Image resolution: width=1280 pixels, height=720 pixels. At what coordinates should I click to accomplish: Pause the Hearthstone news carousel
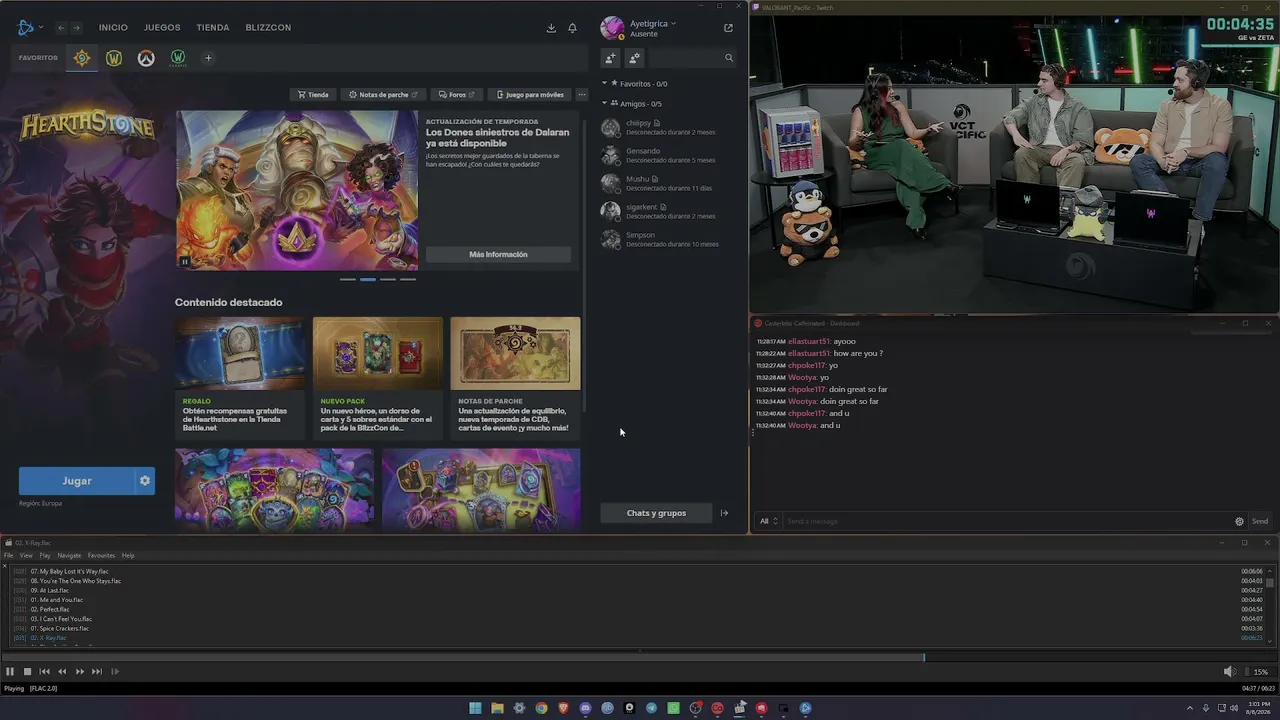185,262
